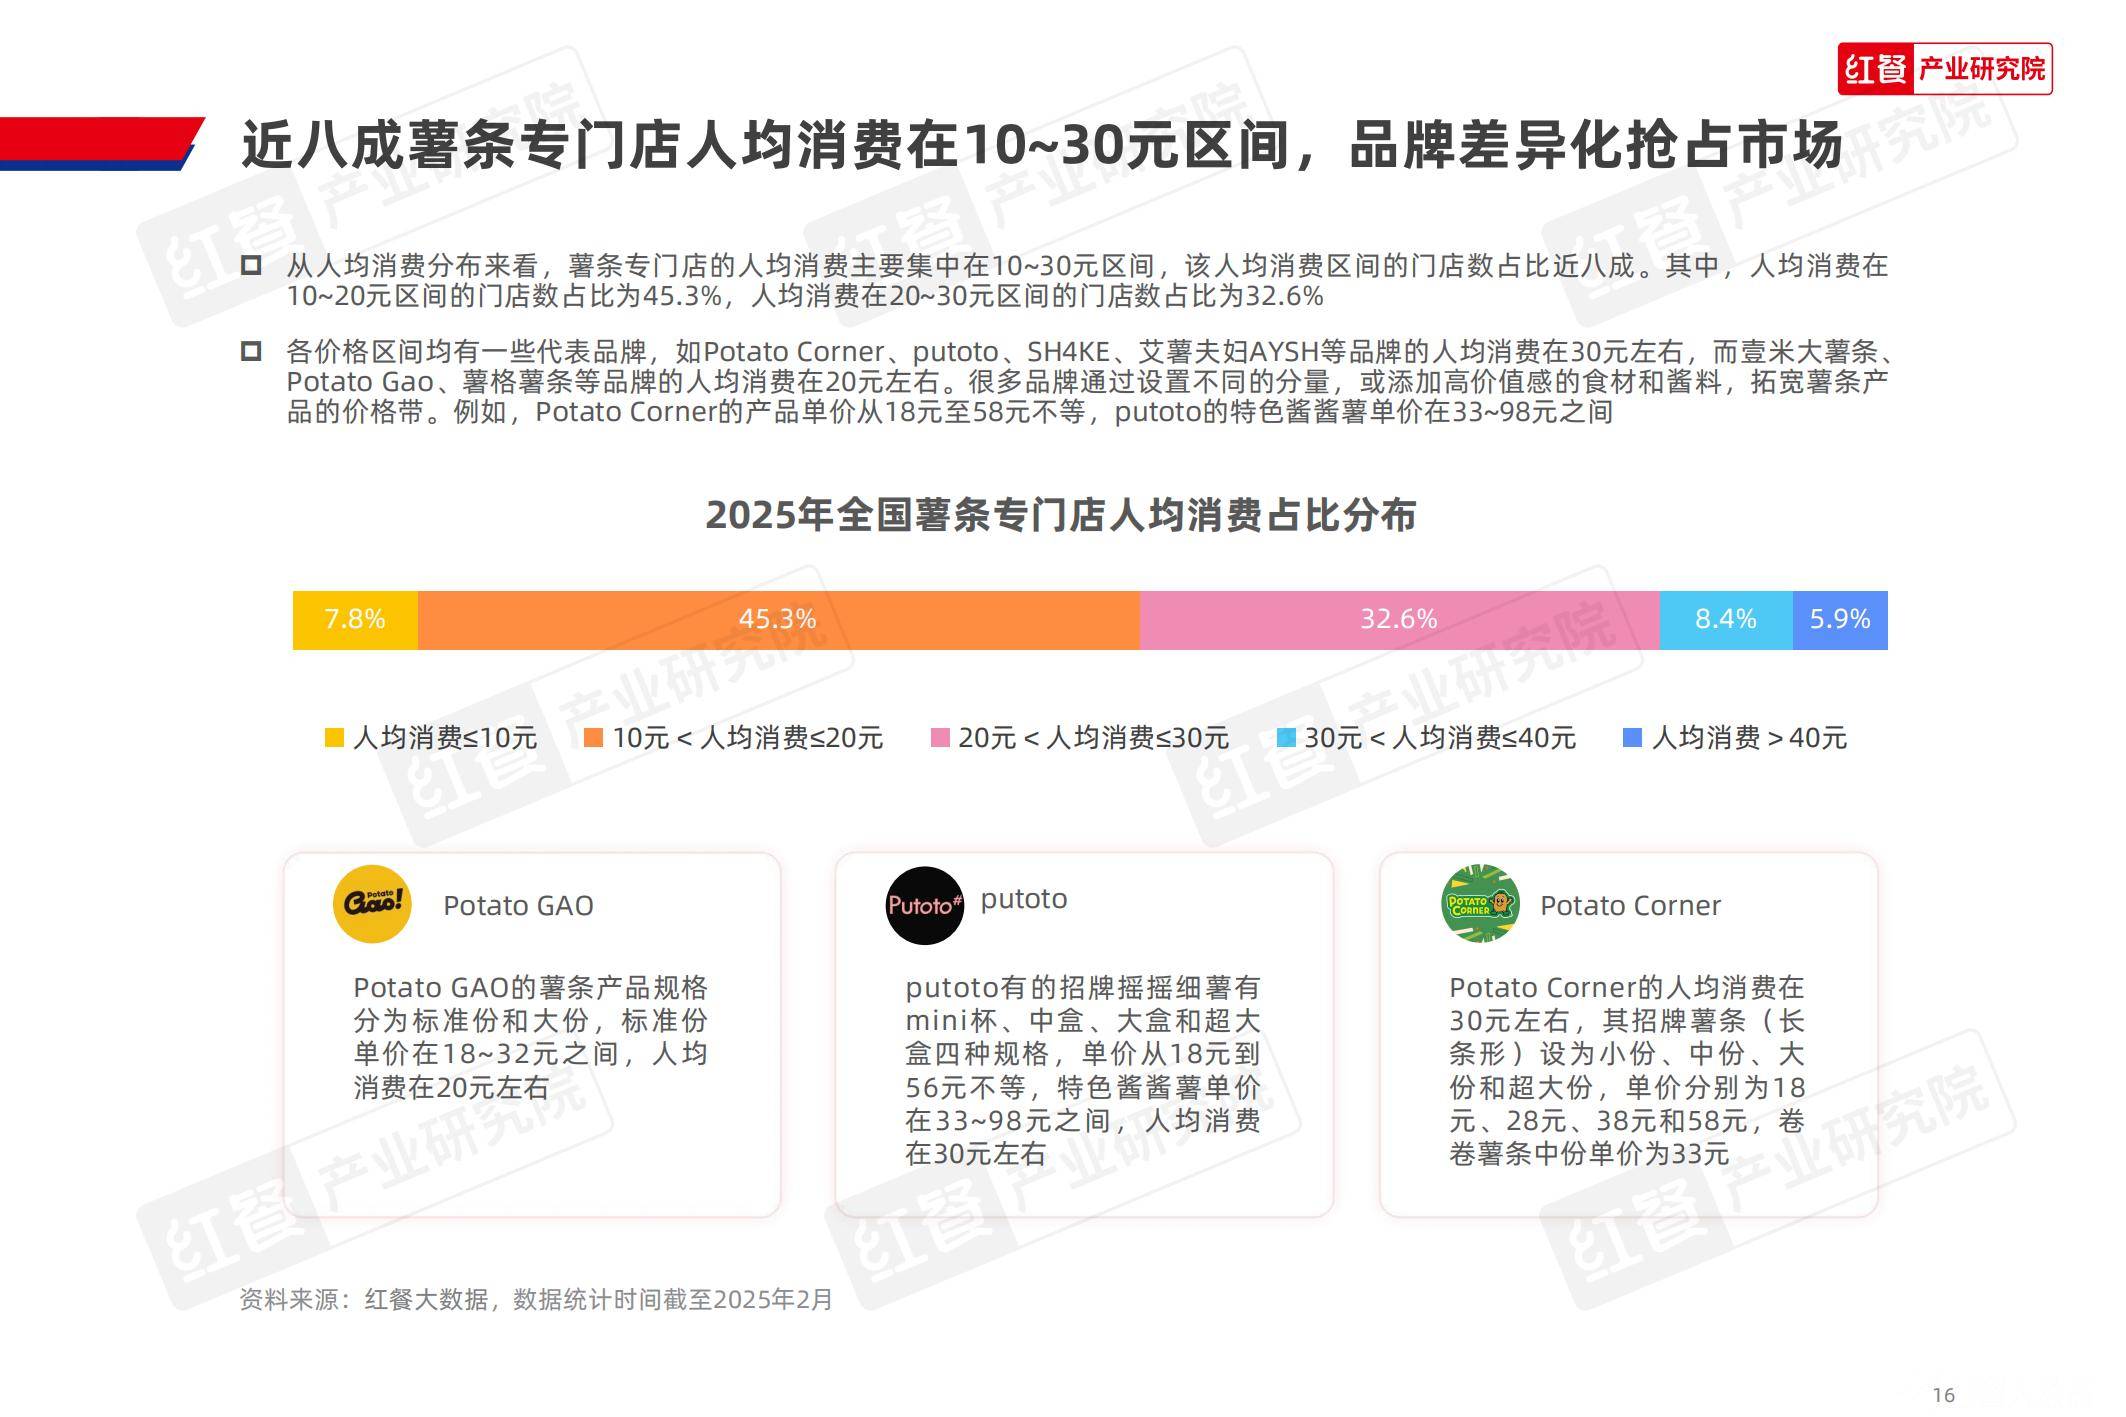Click the chart title 2025年全国薯条专门店人均消费占比分布
Viewport: 2126px width, 1417px height.
pyautogui.click(x=1061, y=515)
